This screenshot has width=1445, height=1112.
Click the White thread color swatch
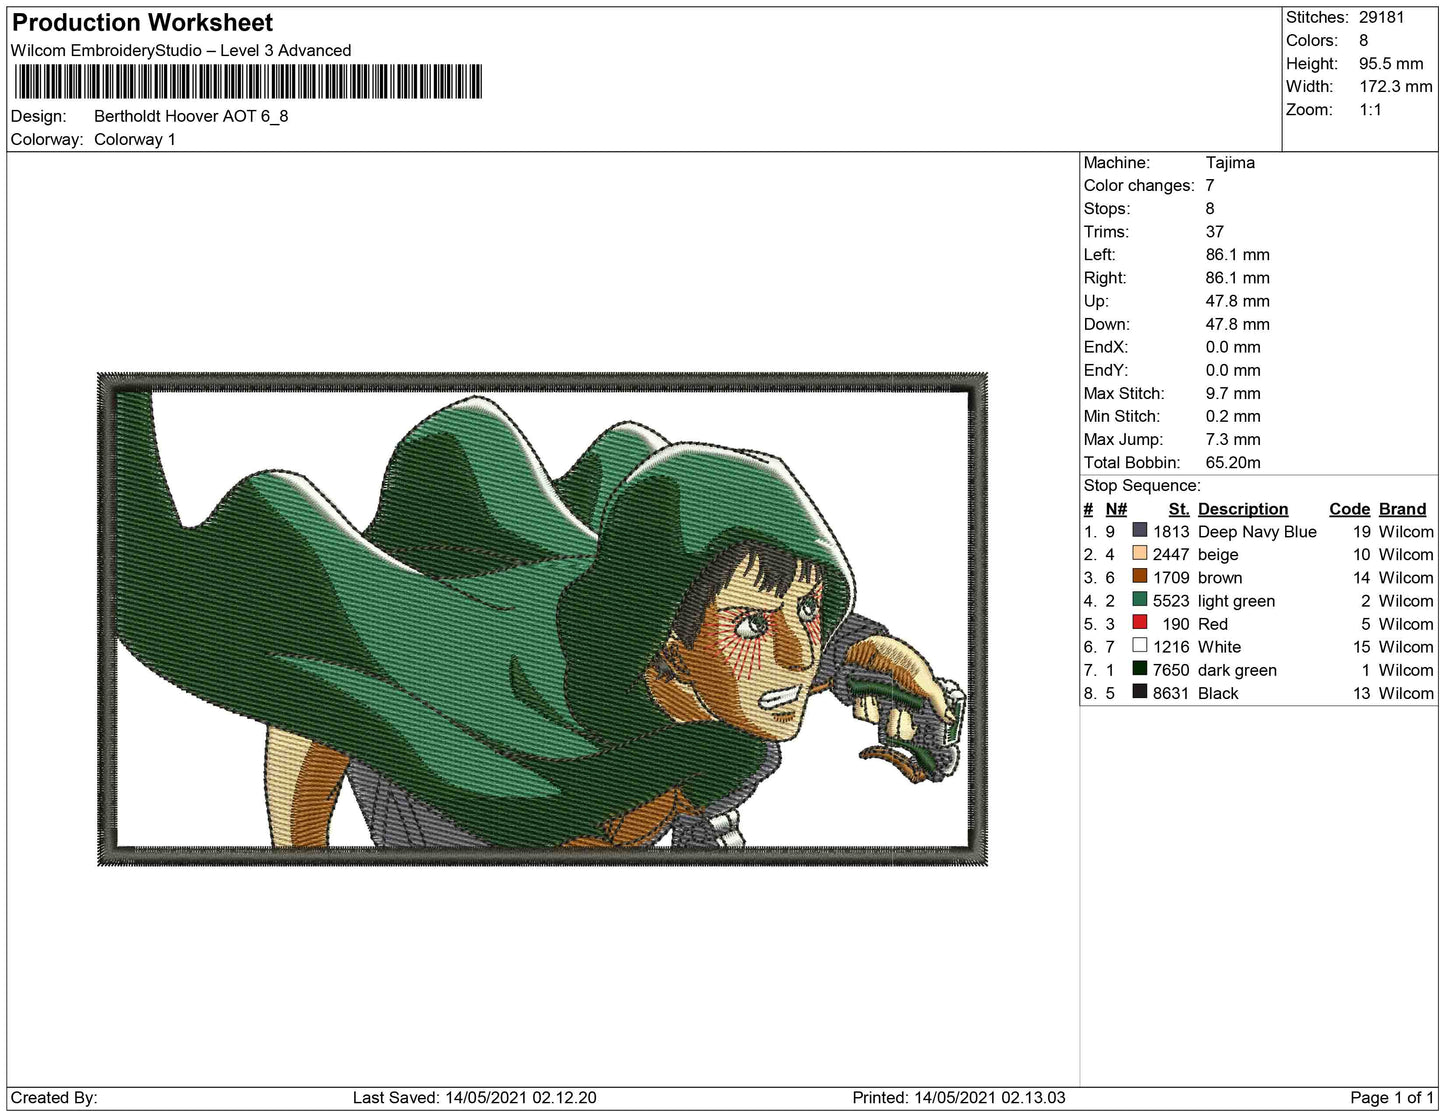point(1139,646)
